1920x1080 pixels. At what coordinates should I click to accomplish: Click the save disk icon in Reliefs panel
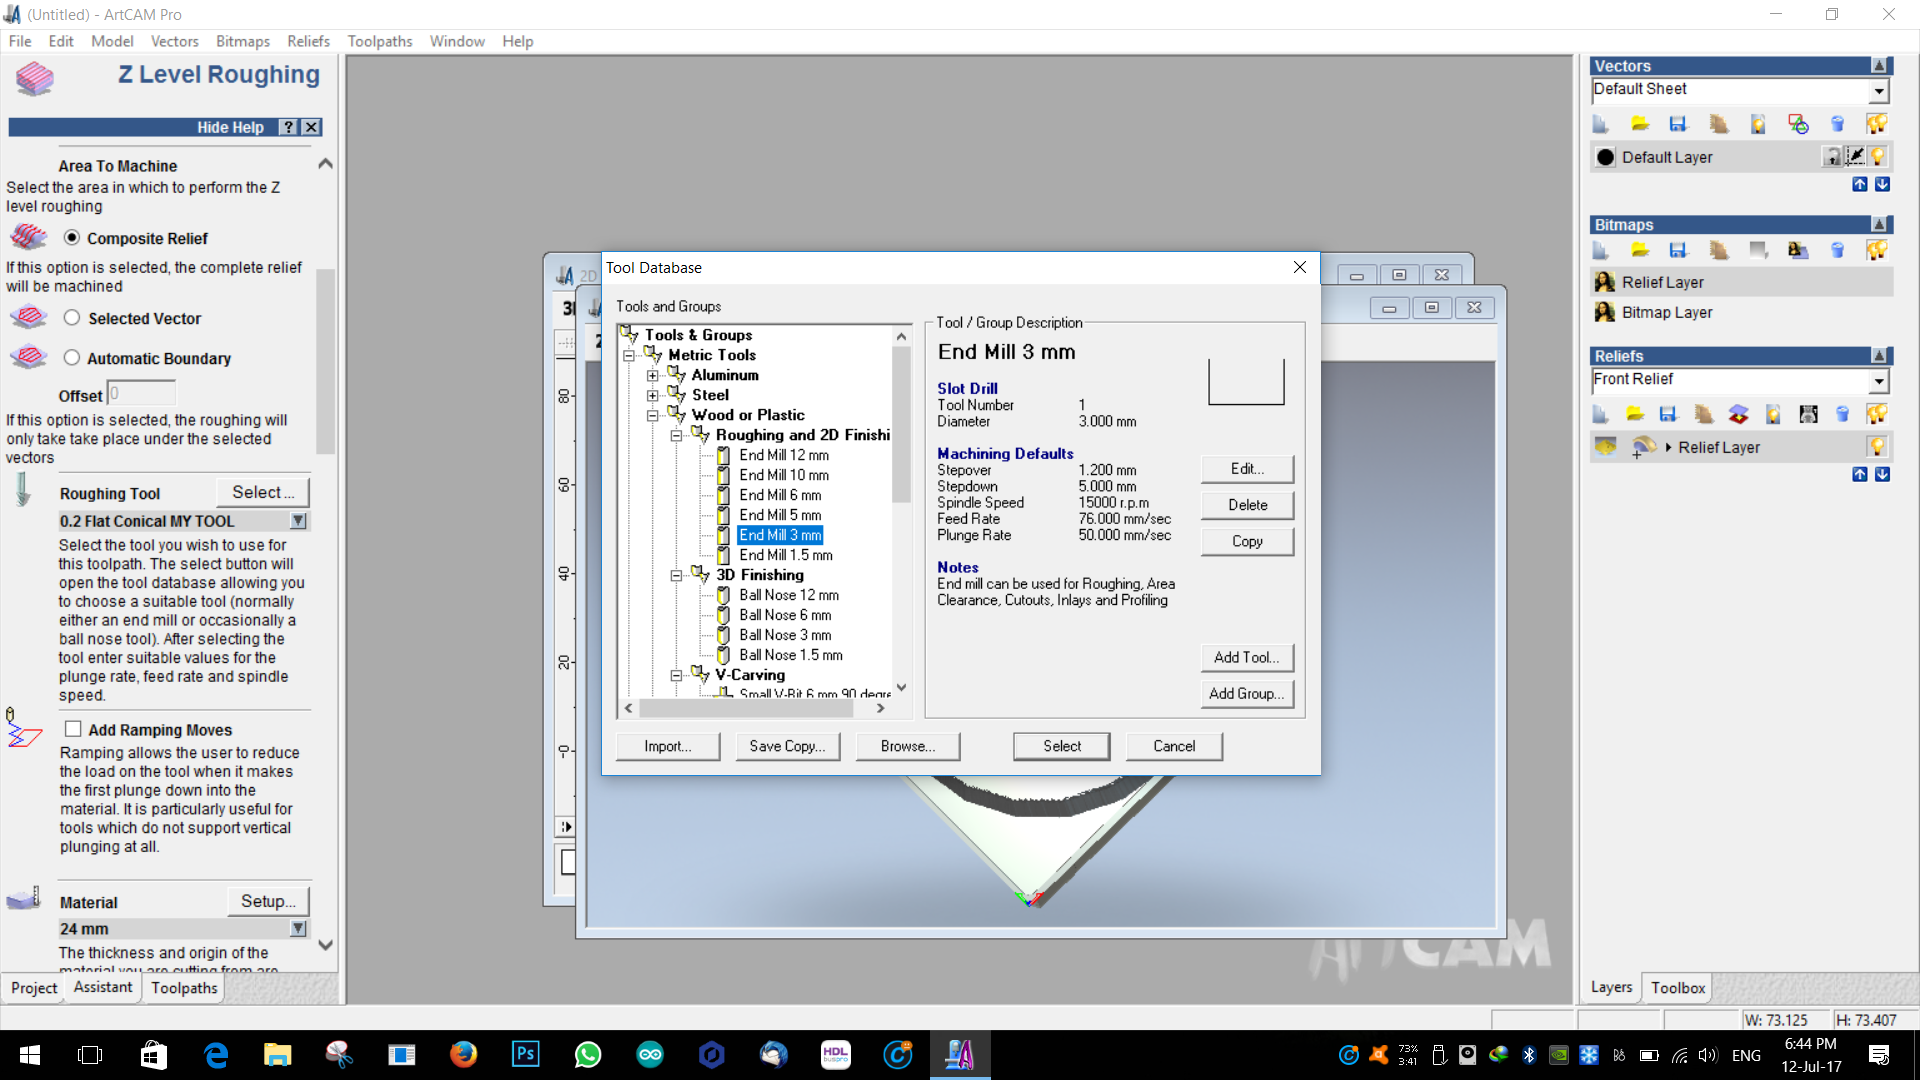[x=1667, y=414]
